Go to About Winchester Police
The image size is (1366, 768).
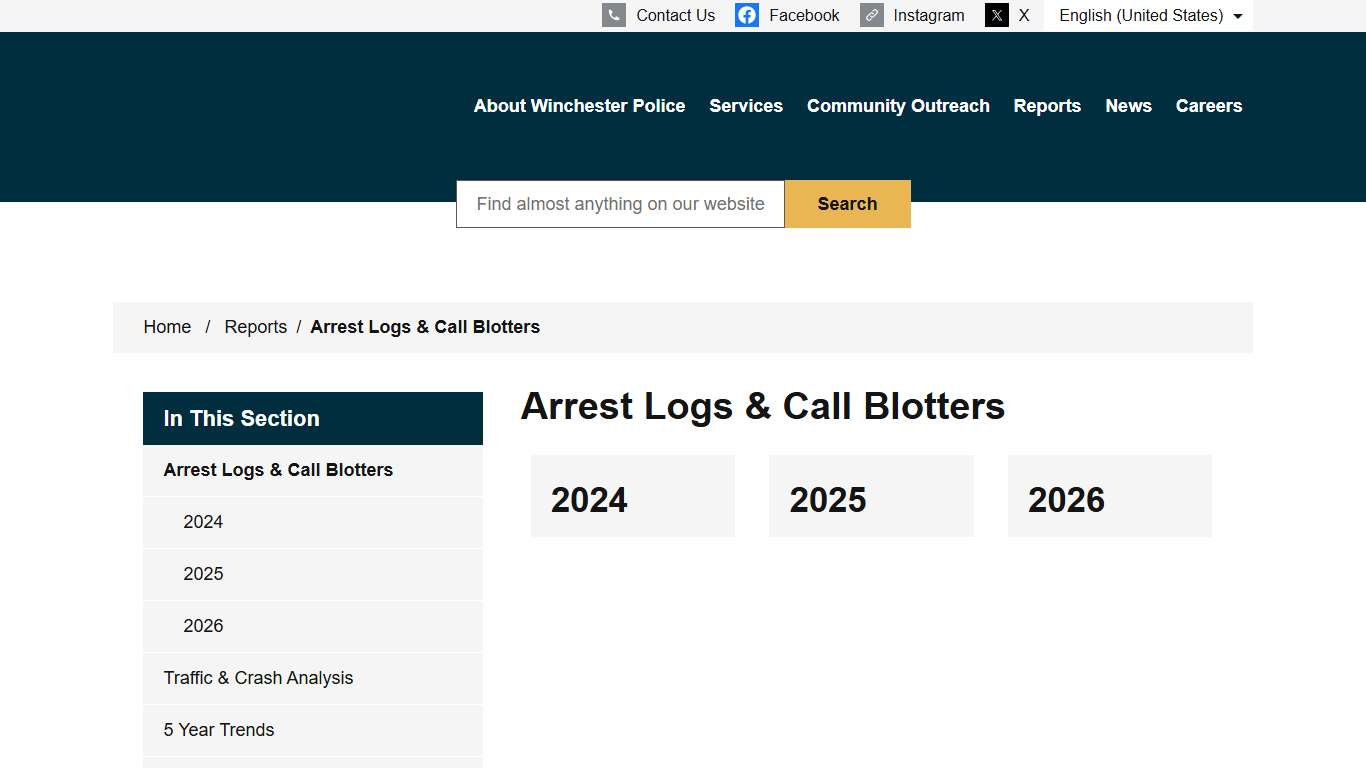point(579,105)
